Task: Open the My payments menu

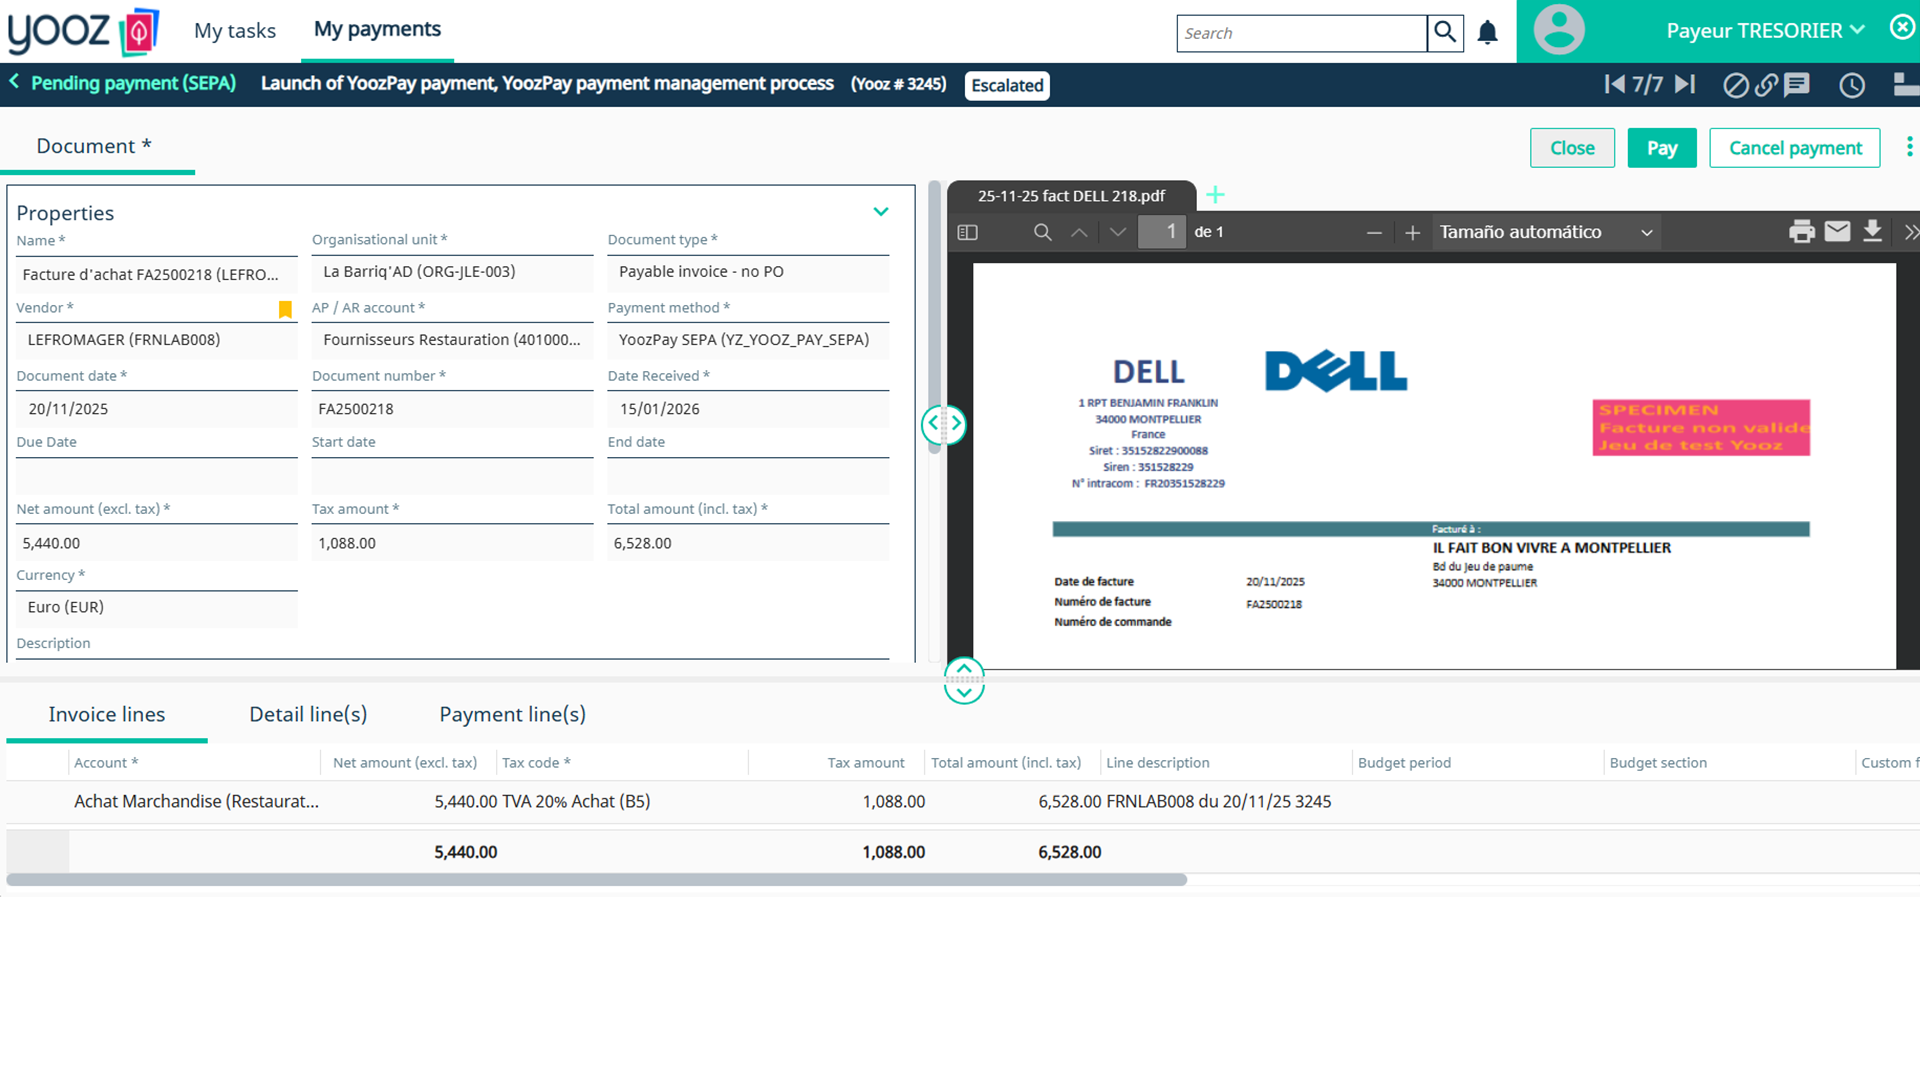Action: tap(377, 29)
